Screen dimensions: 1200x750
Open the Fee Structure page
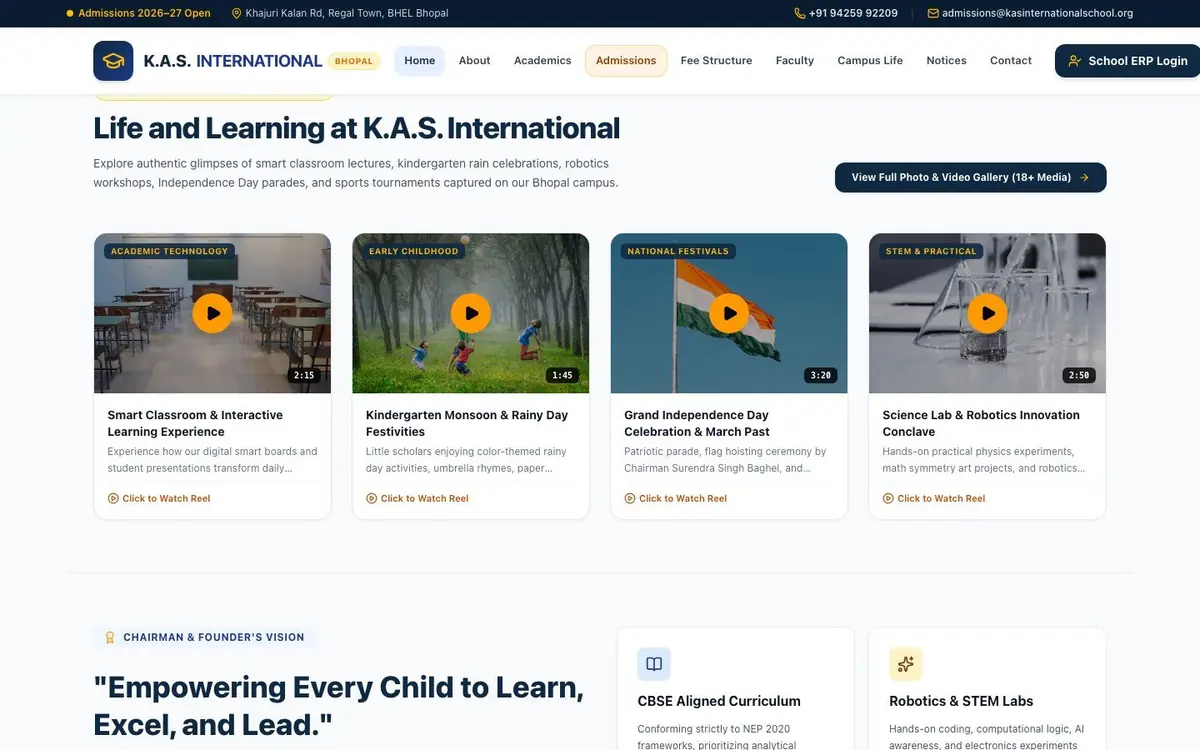[717, 61]
